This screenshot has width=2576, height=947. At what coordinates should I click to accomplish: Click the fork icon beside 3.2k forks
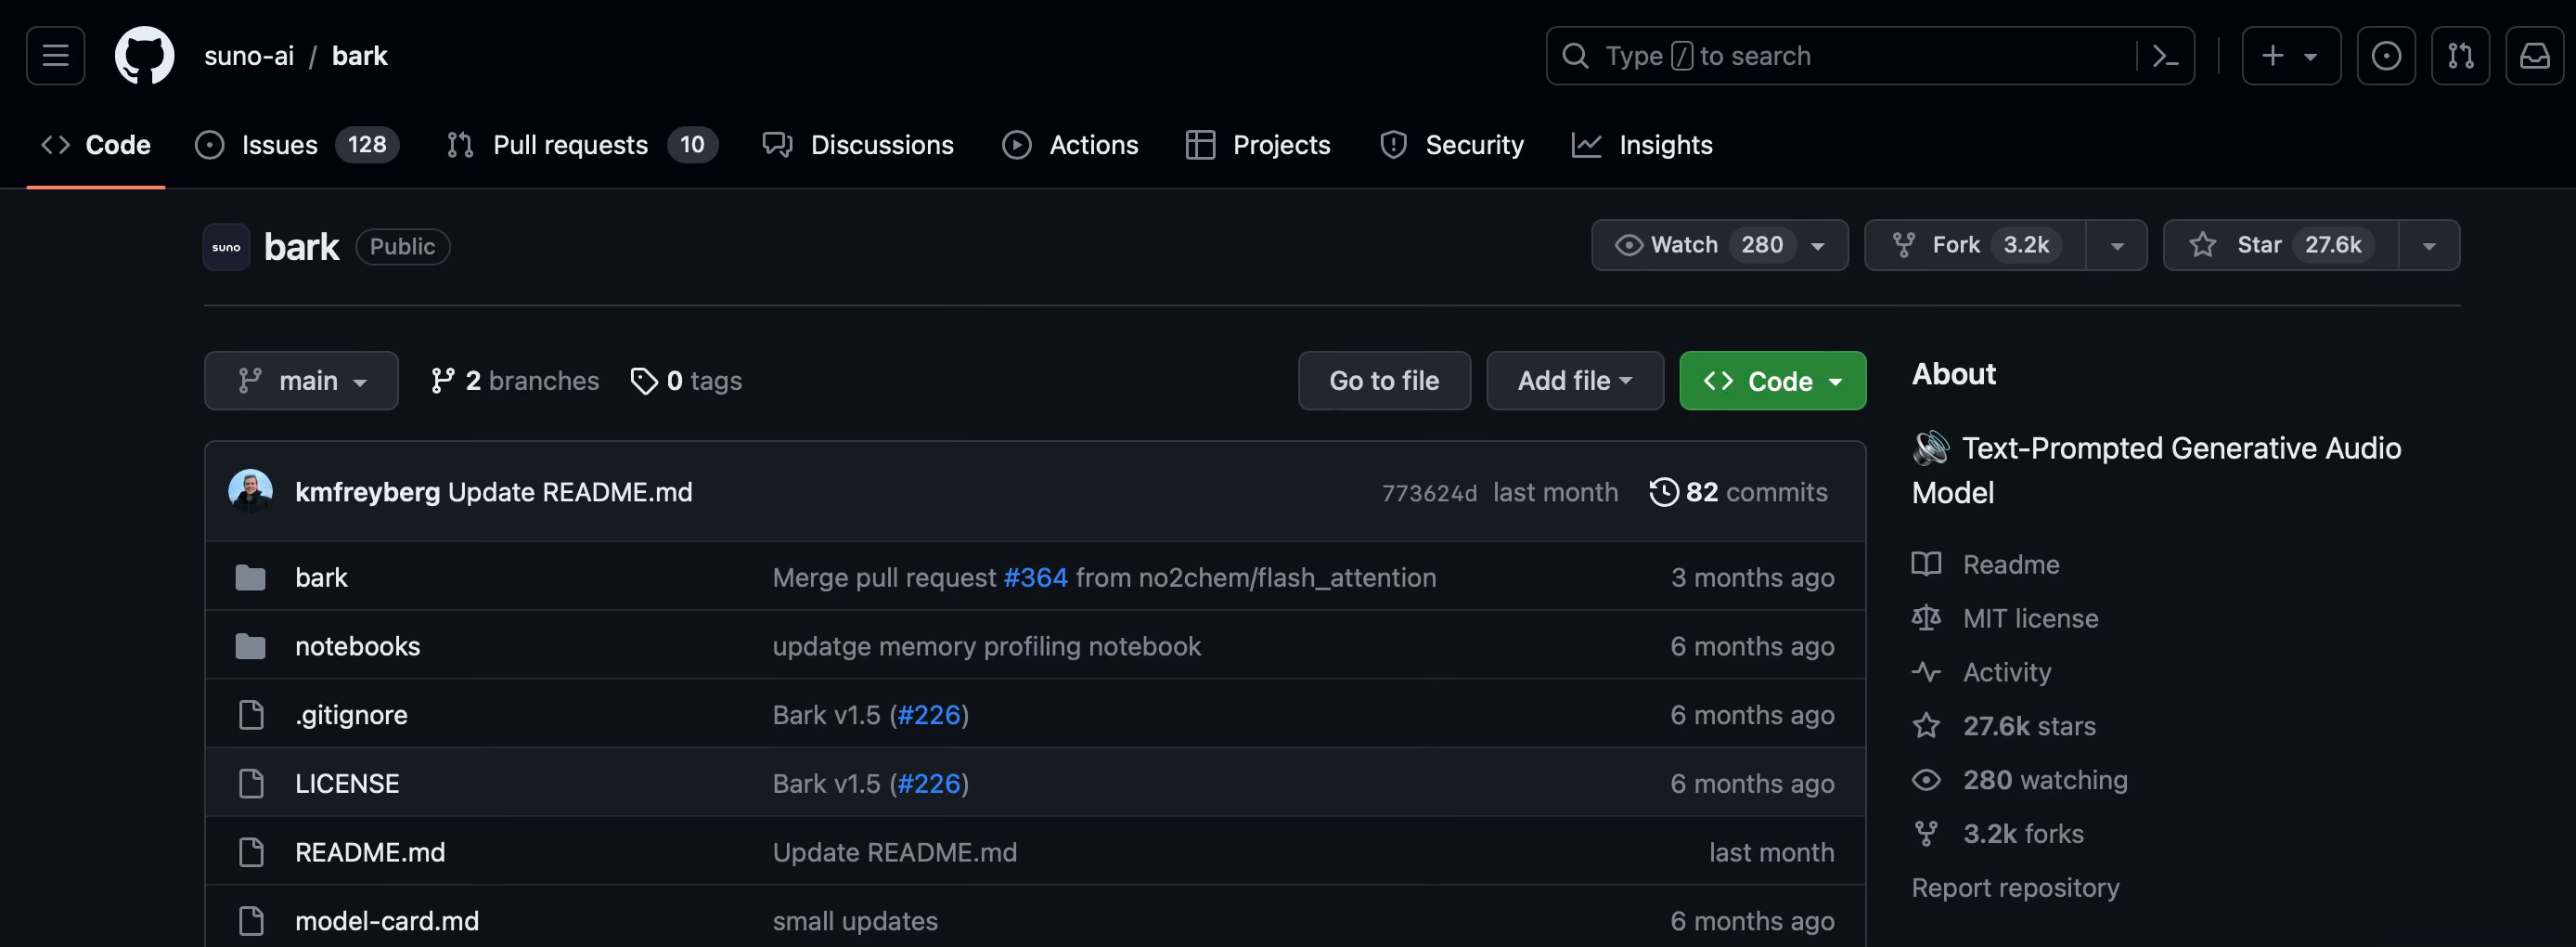point(1926,834)
